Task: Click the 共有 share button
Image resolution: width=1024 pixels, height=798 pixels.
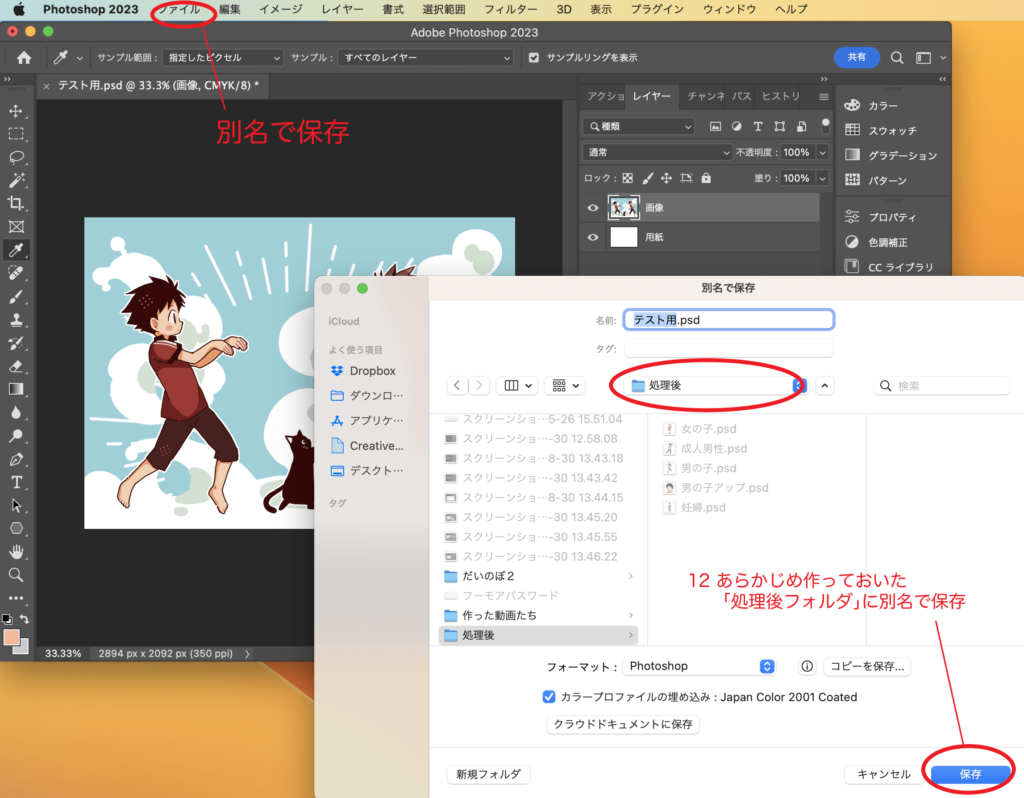Action: coord(857,57)
